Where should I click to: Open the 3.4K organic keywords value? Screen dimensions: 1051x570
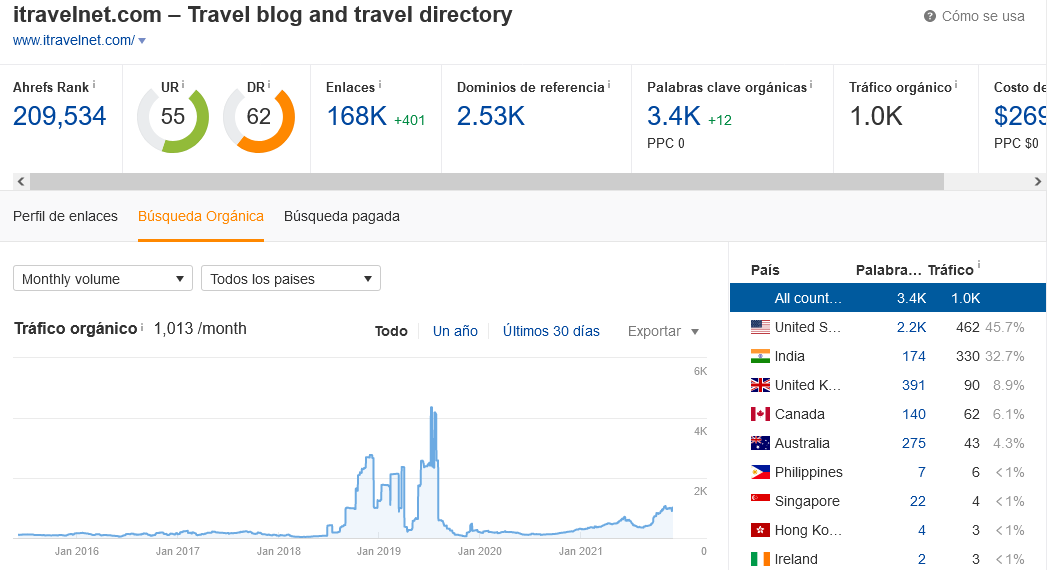point(674,117)
